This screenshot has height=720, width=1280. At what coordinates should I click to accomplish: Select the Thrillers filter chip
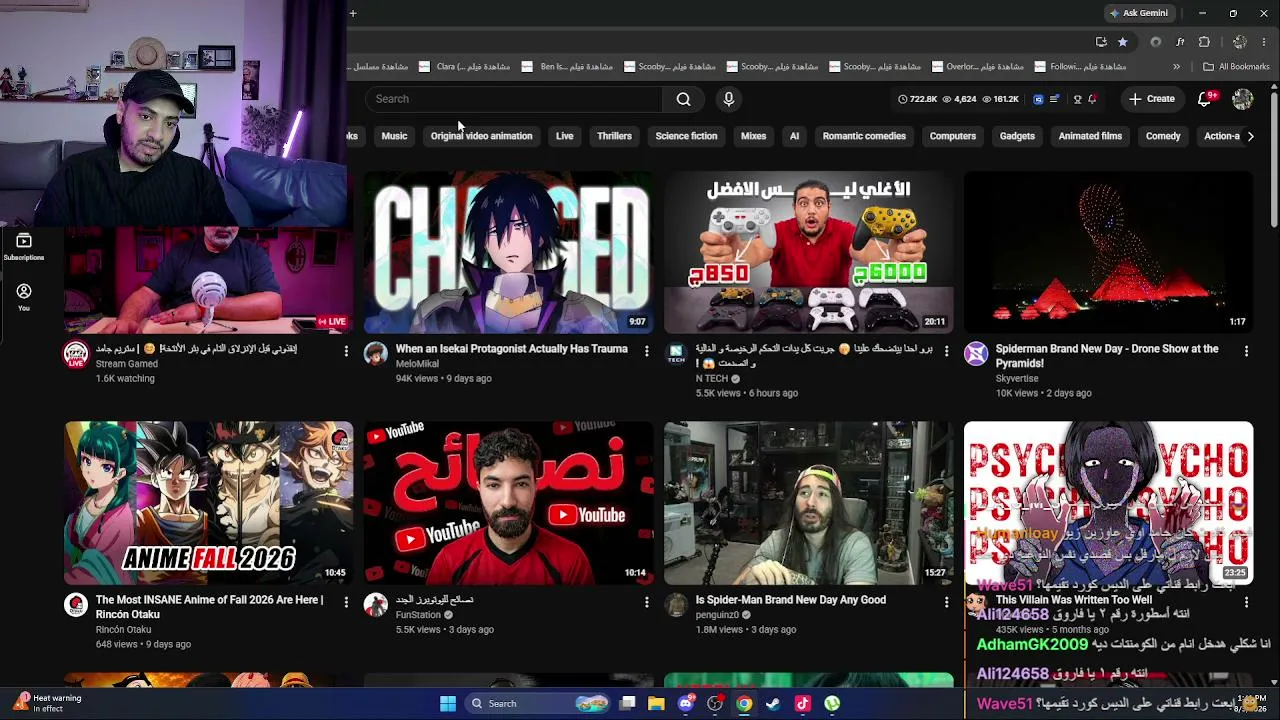614,136
